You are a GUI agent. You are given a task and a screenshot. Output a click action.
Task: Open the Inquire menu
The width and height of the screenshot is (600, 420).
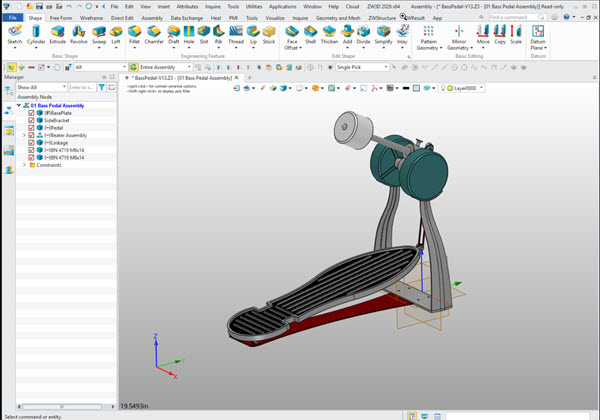(x=213, y=6)
